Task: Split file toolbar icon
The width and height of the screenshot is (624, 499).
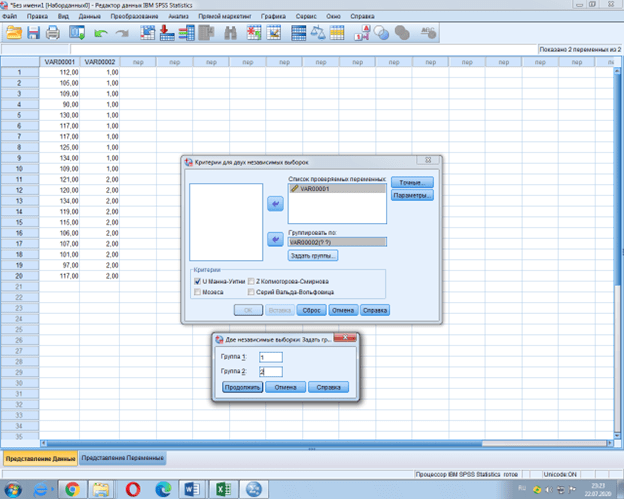Action: 298,33
